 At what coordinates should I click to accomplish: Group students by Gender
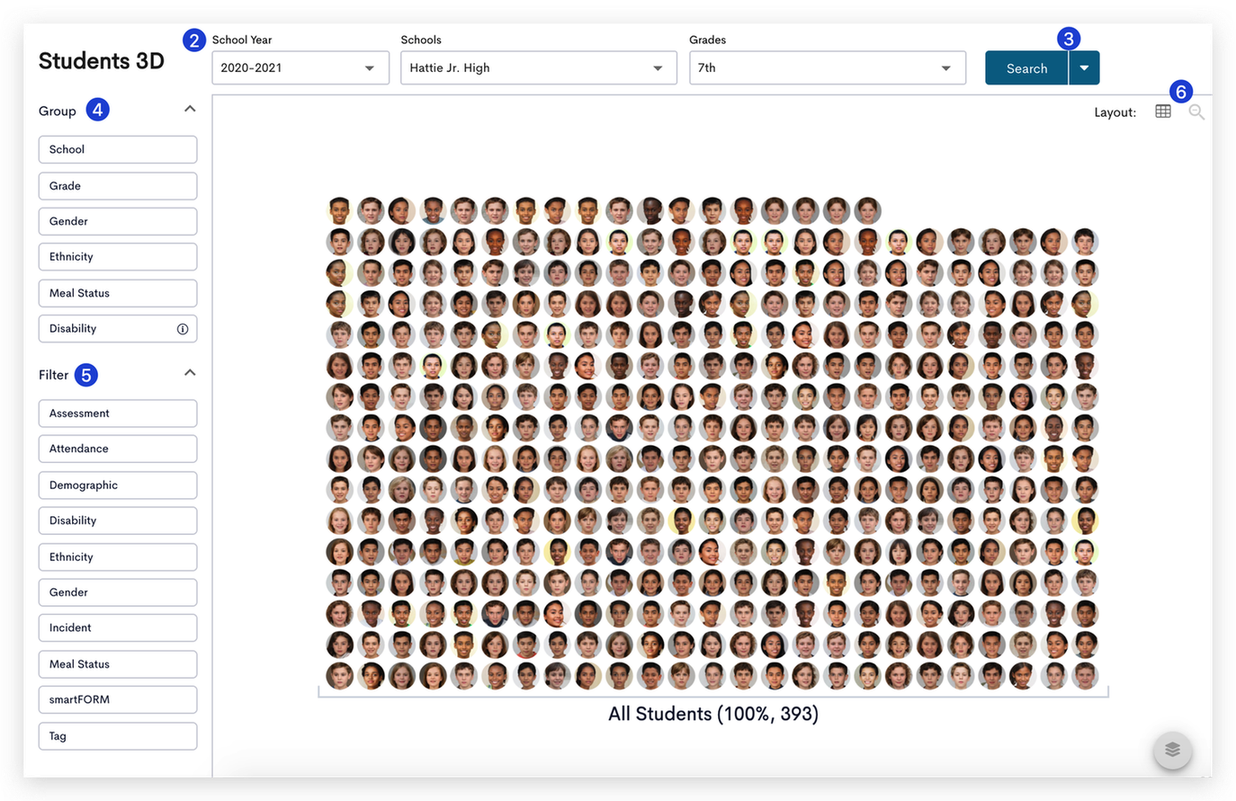(x=118, y=221)
